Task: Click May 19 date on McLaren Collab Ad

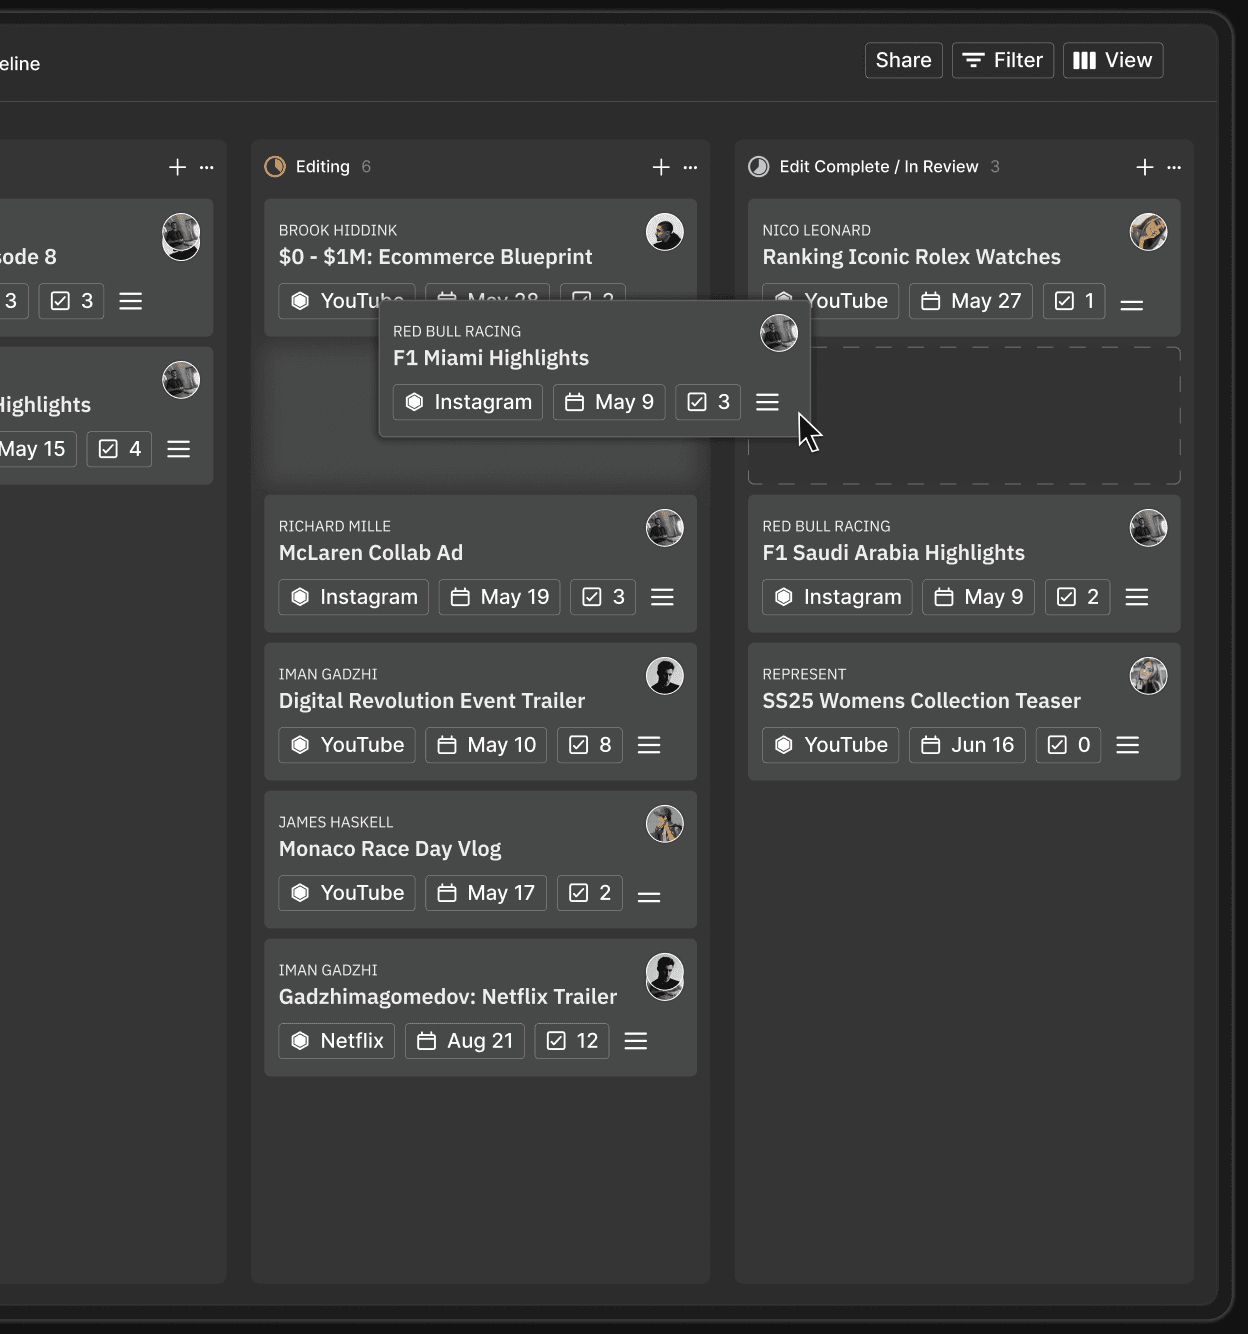Action: point(500,597)
